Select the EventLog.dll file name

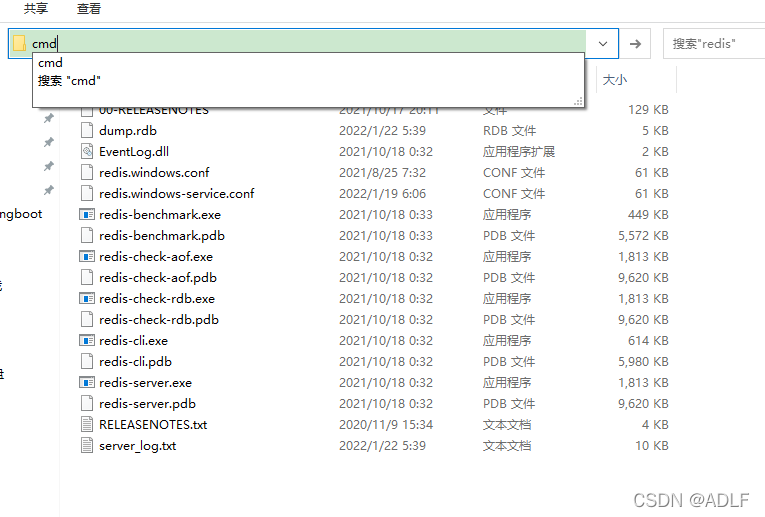click(134, 152)
